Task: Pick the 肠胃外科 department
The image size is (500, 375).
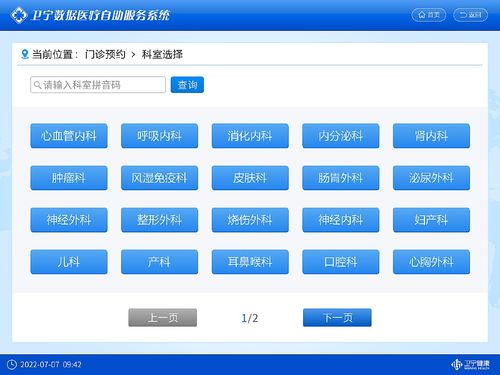Action: point(341,178)
